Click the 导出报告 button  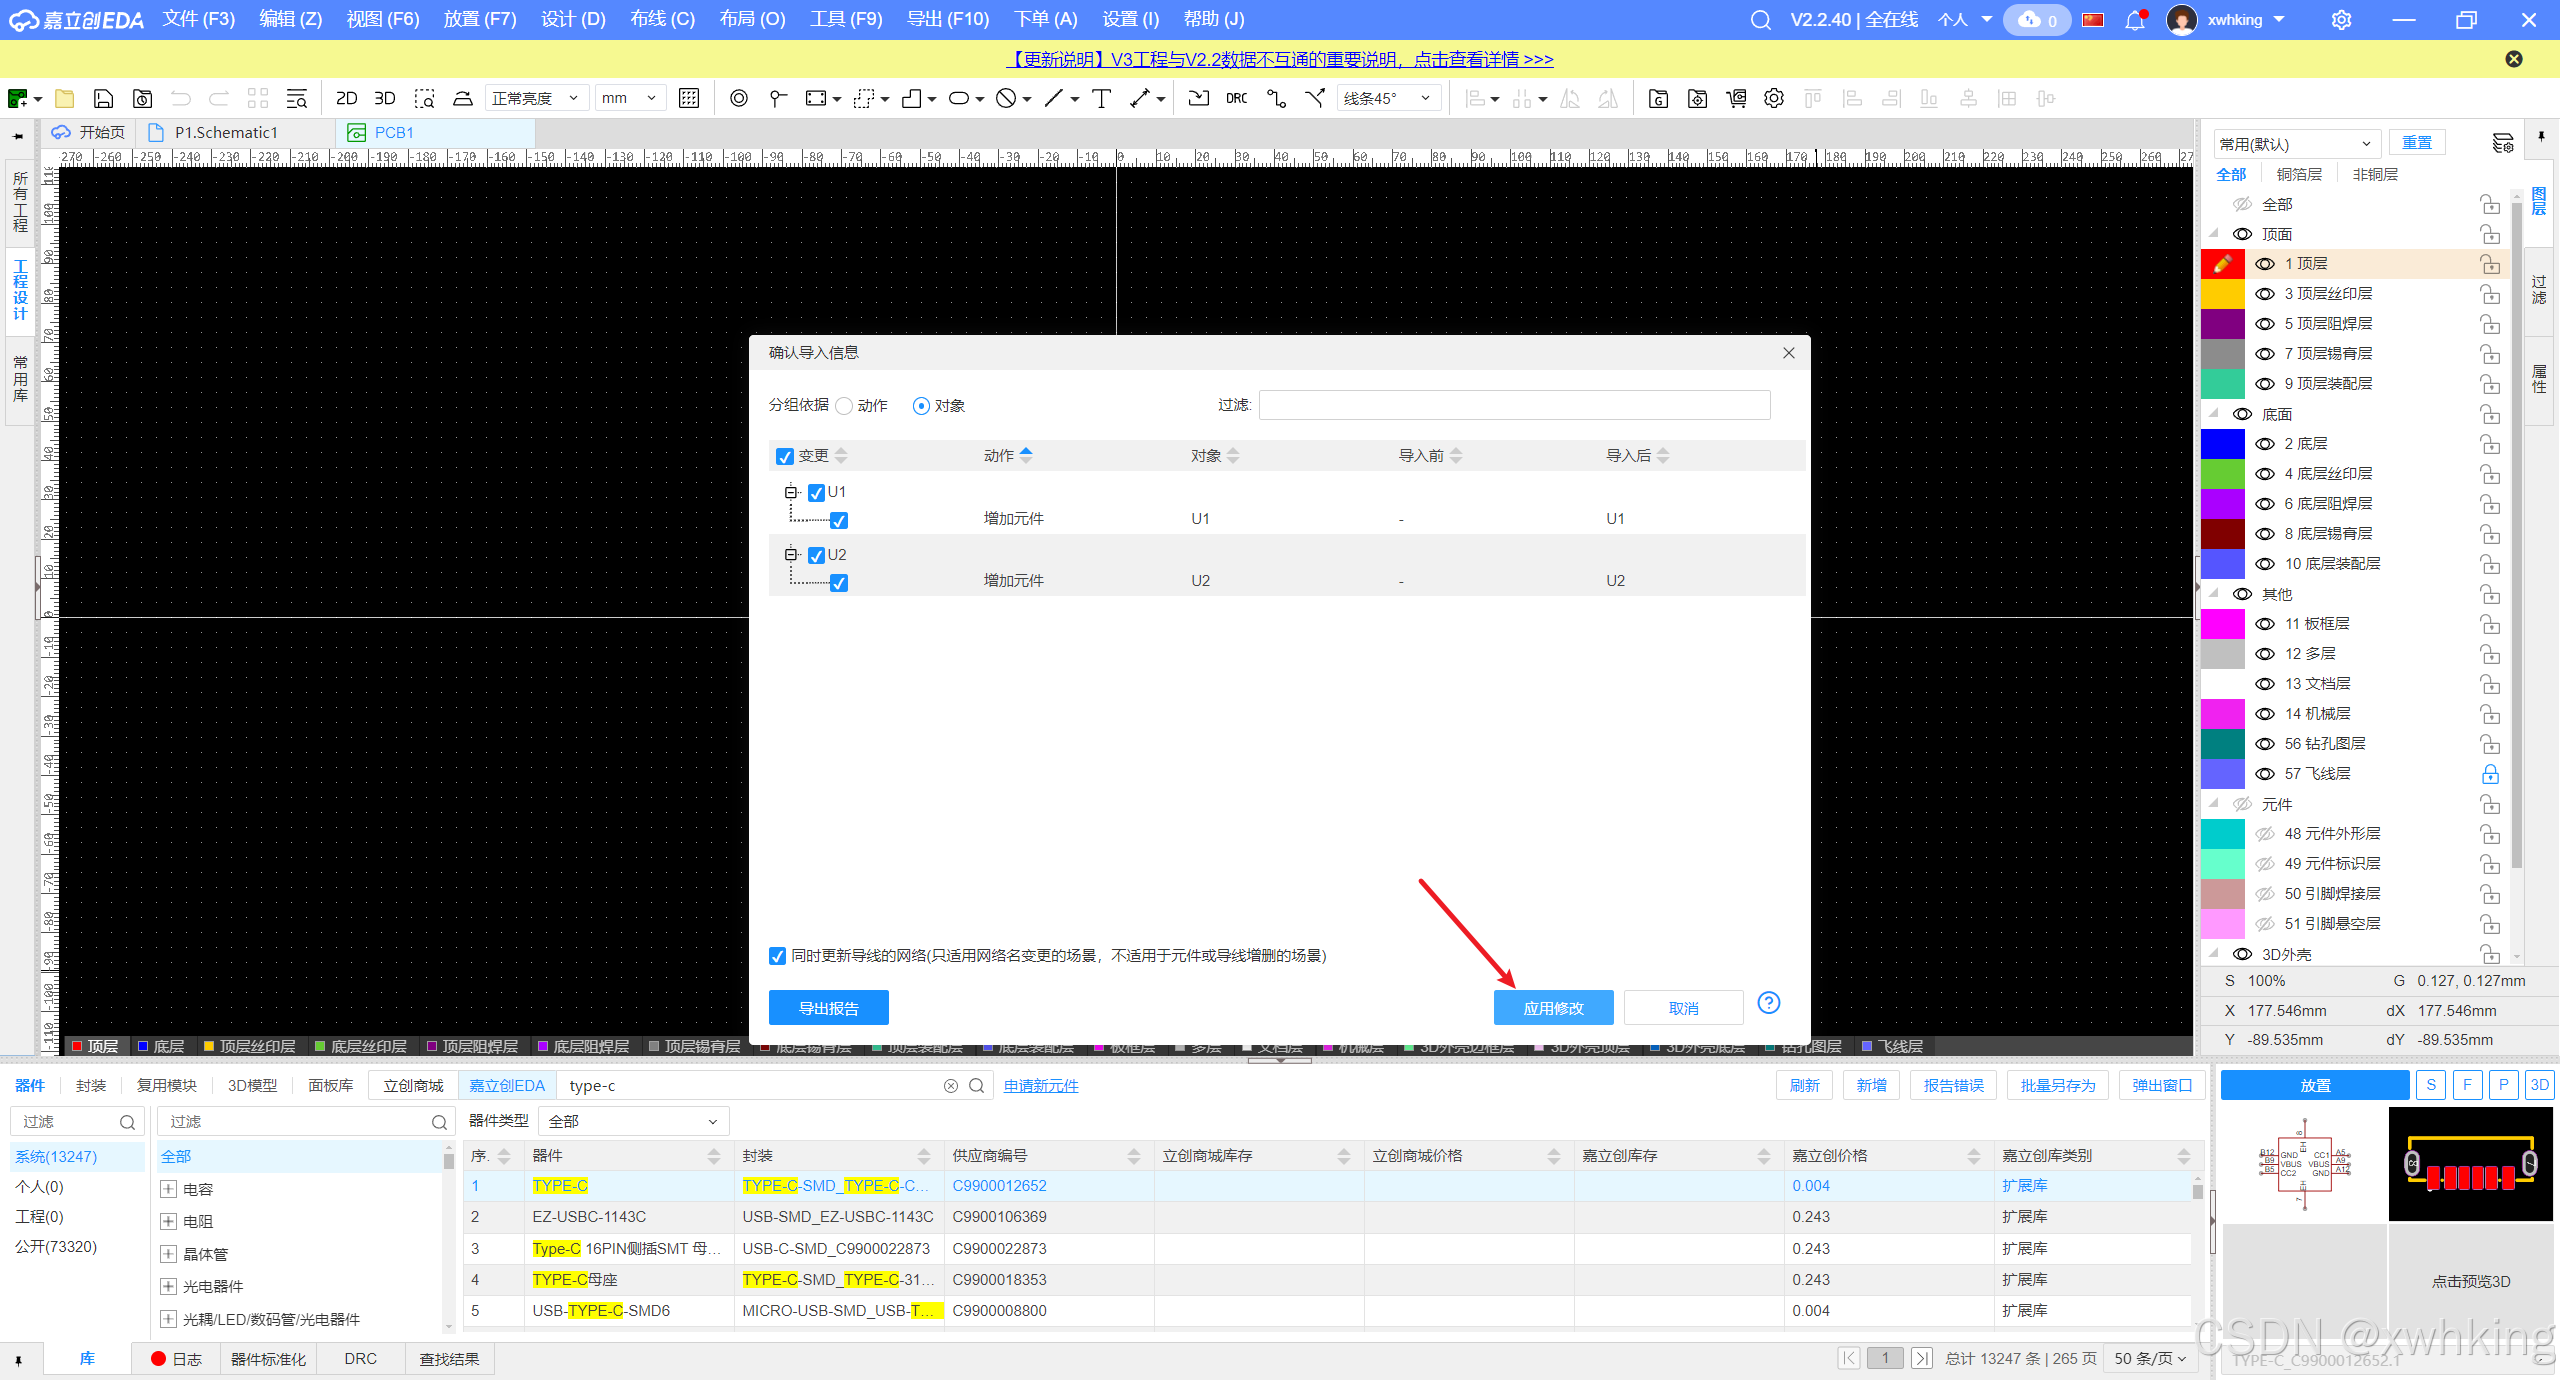(x=828, y=1008)
